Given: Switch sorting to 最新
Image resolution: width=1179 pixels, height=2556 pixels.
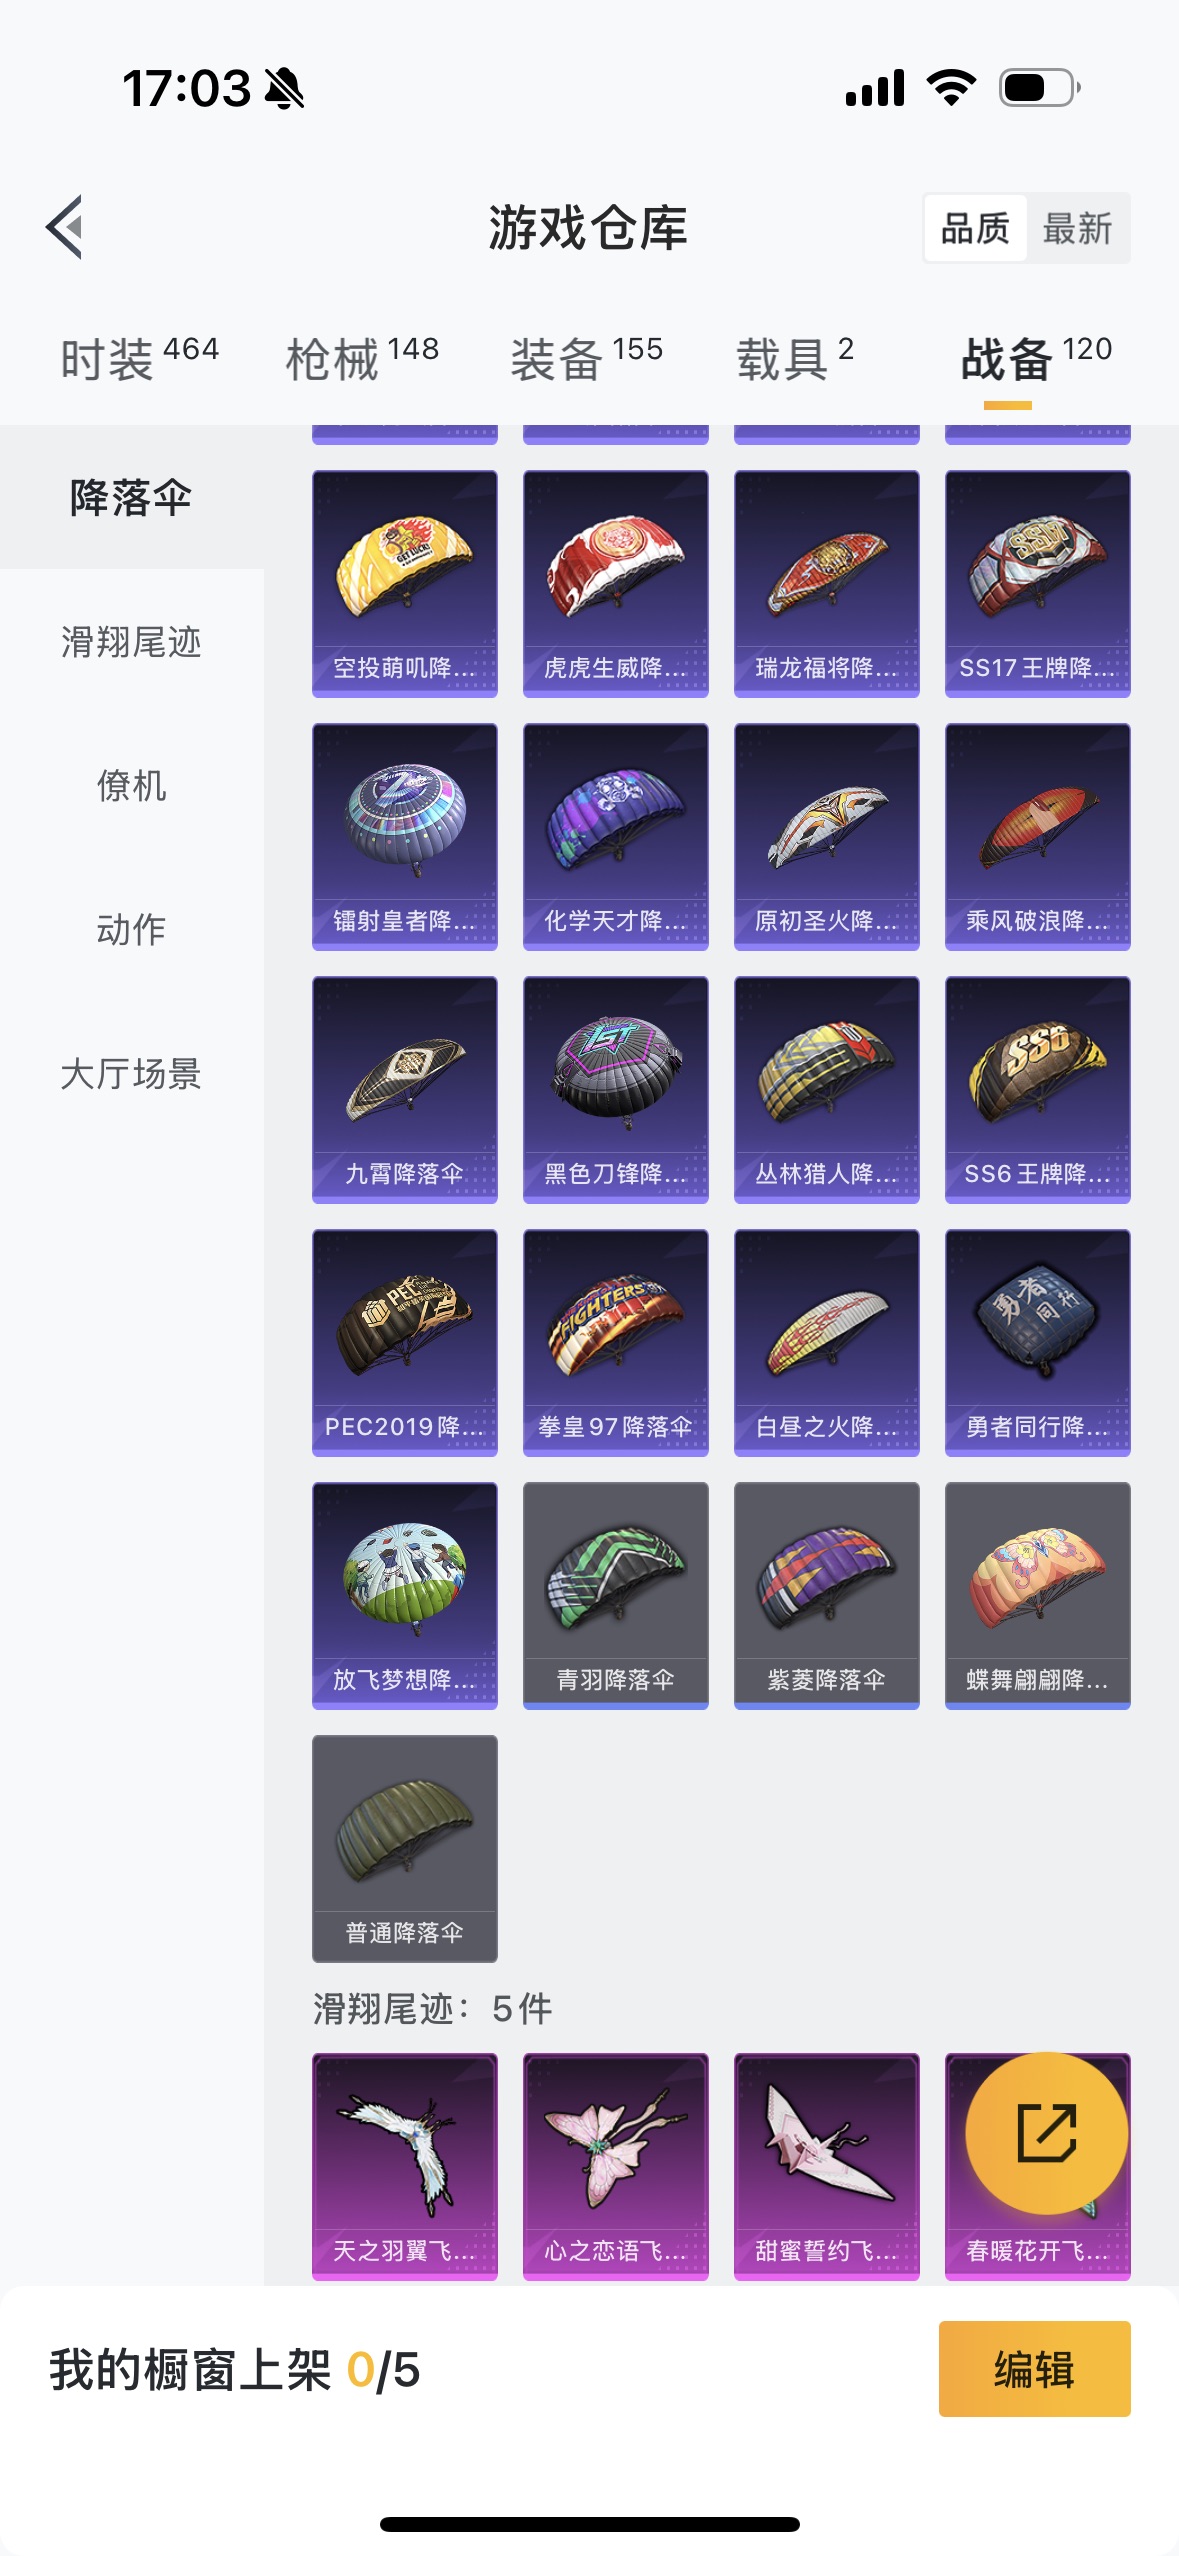Looking at the screenshot, I should [x=1078, y=228].
